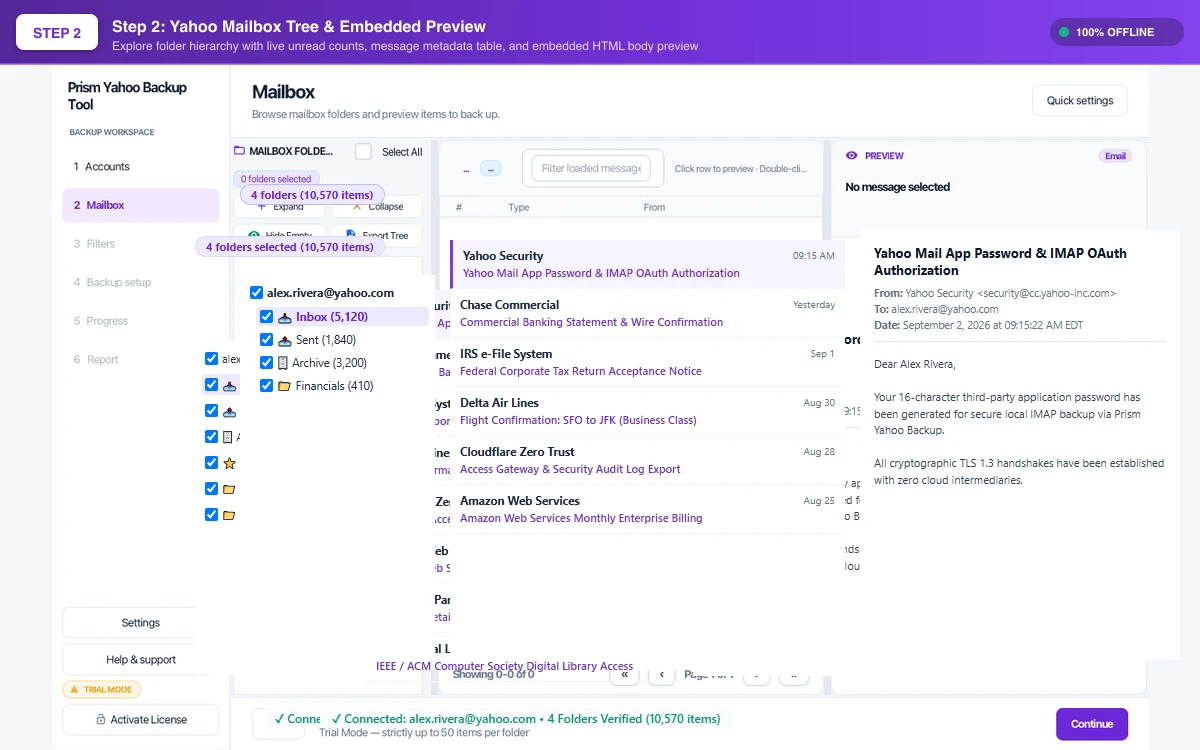The width and height of the screenshot is (1200, 750).
Task: Open the Accounts step in sidebar
Action: (141, 167)
